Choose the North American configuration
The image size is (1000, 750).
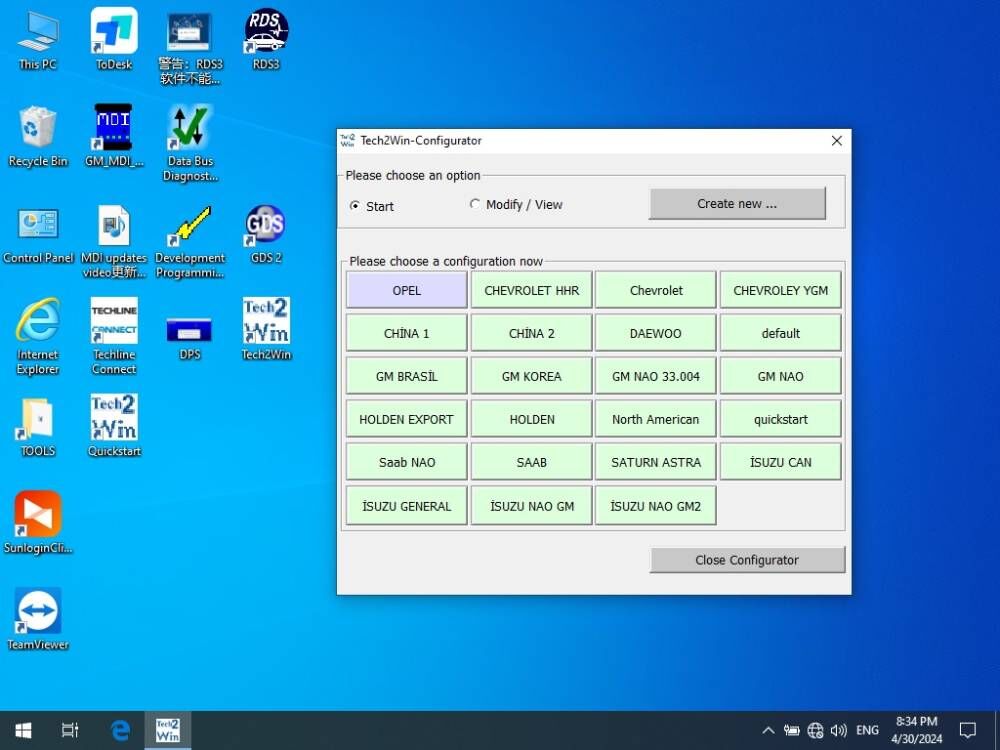point(656,419)
